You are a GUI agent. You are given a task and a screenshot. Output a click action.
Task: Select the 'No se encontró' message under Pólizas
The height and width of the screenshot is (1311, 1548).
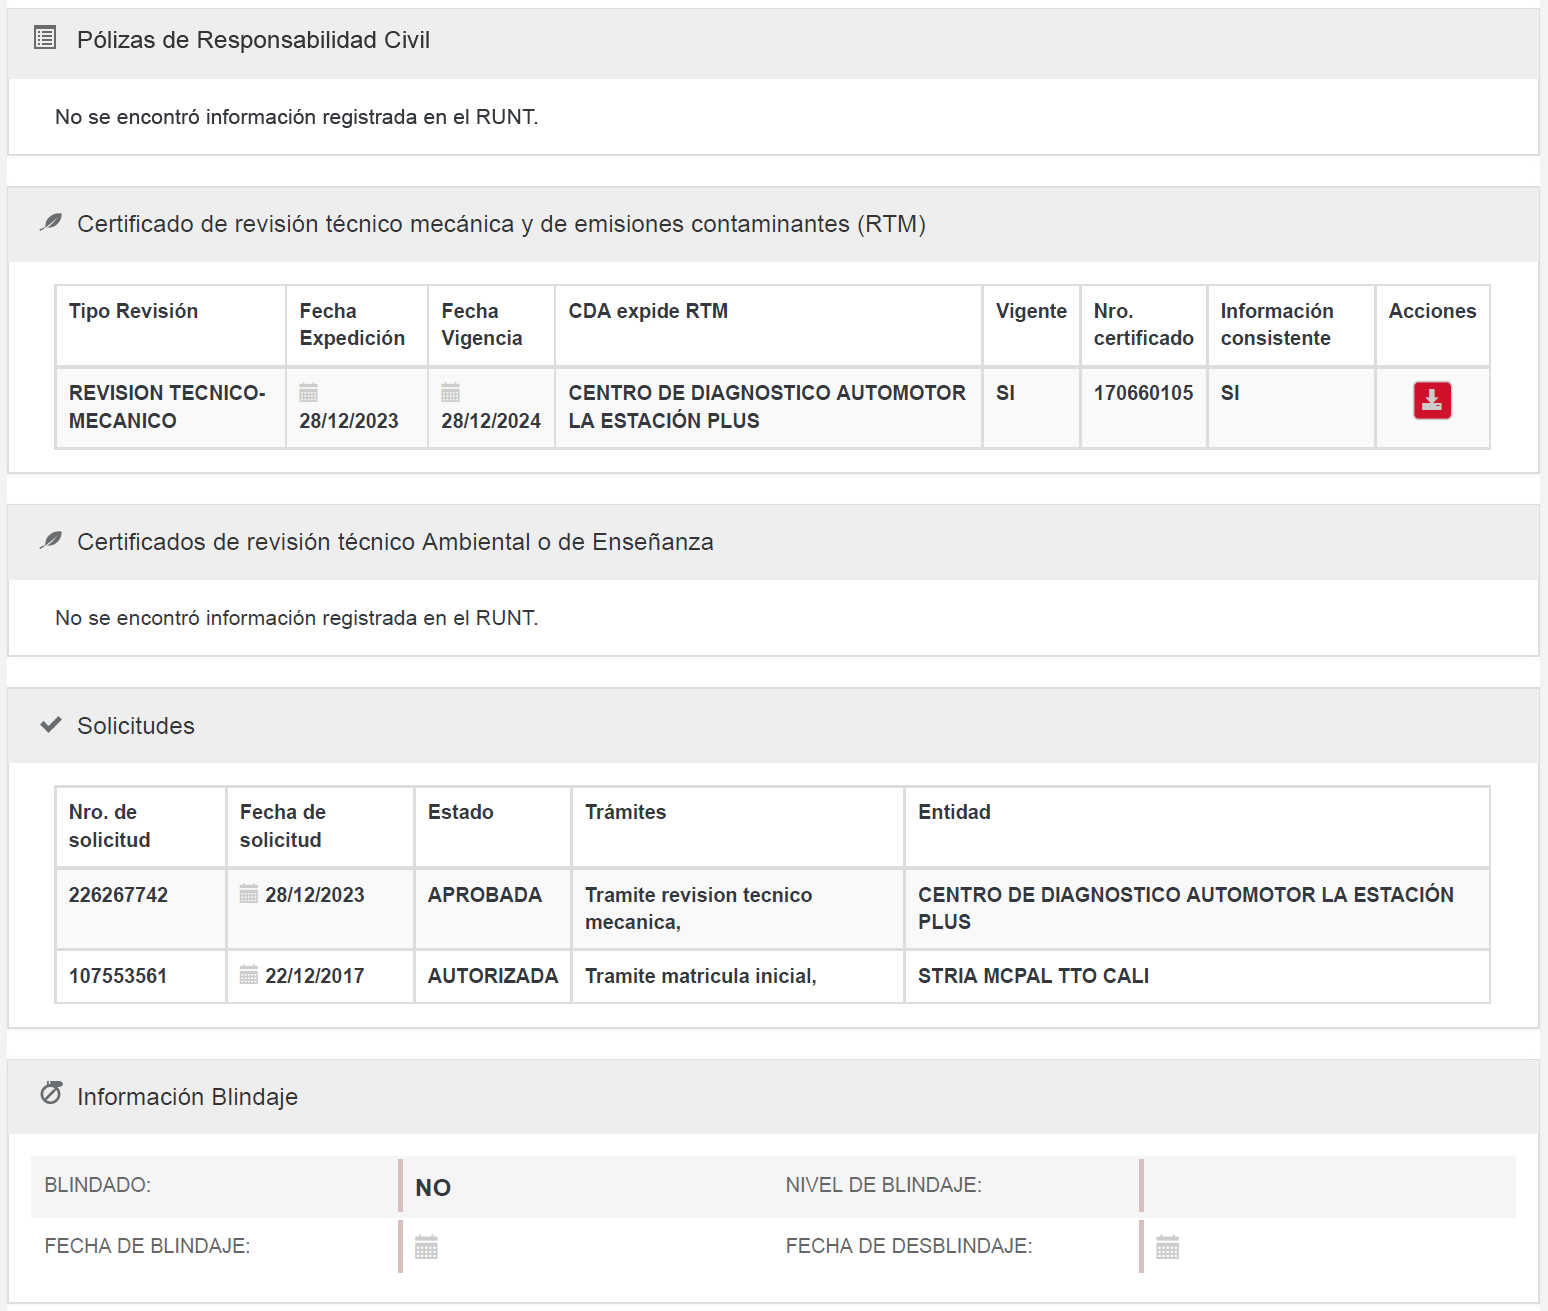click(x=297, y=117)
